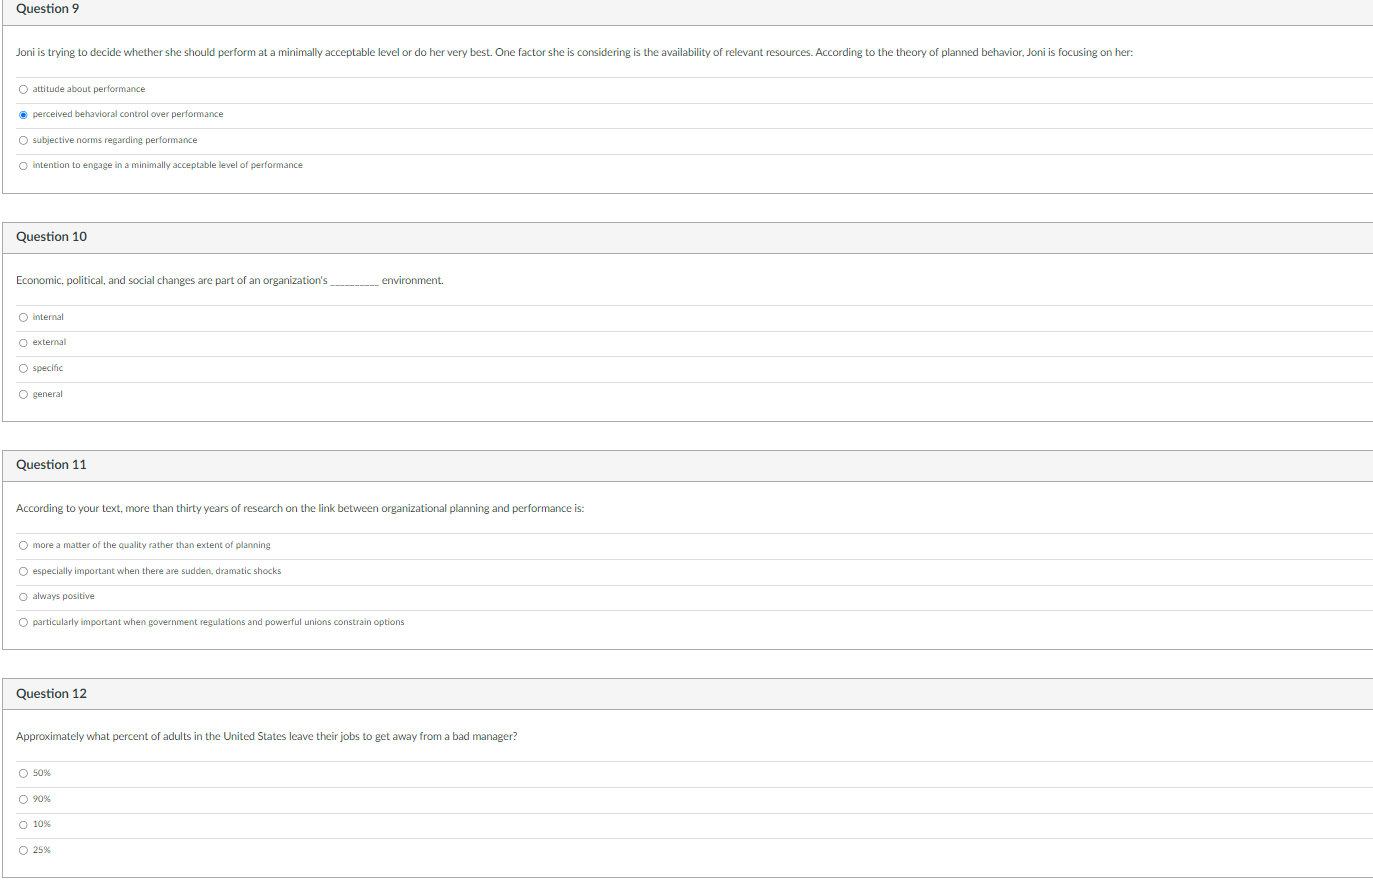Select 'always positive' answer

23,597
